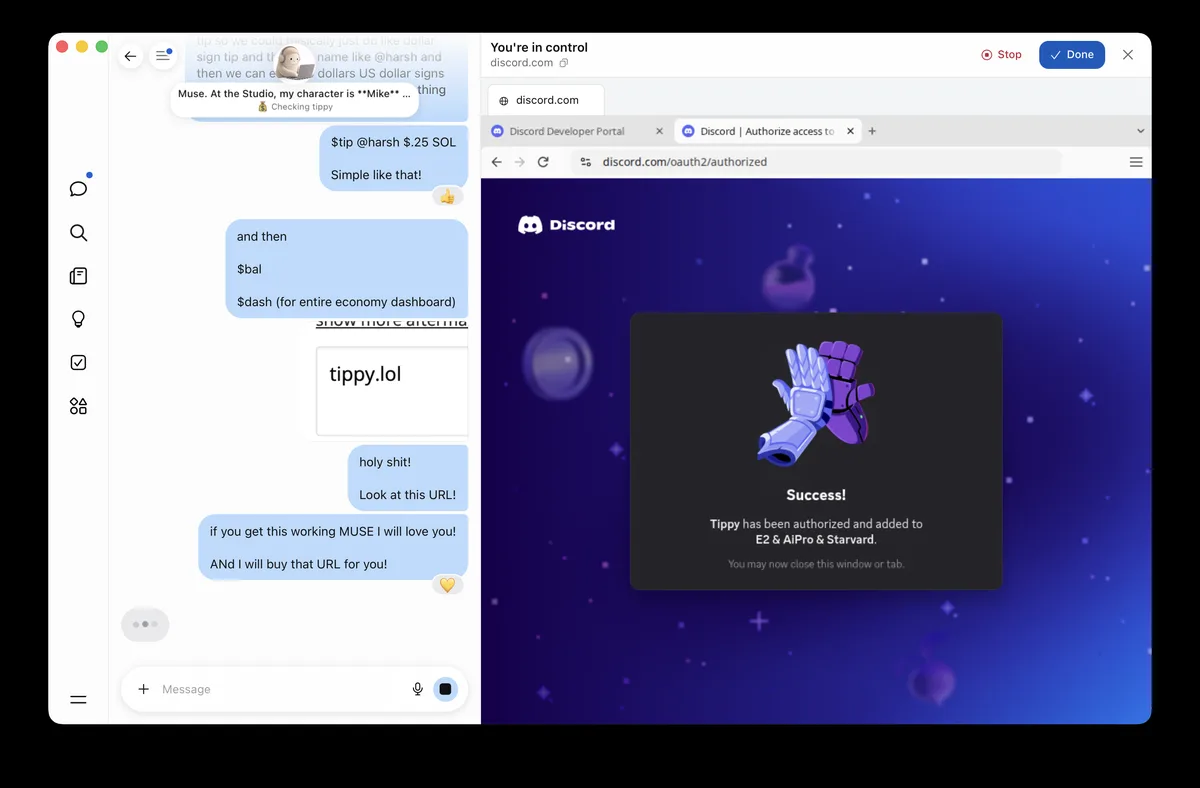This screenshot has height=788, width=1200.
Task: Focus the Message input field
Action: tap(280, 689)
